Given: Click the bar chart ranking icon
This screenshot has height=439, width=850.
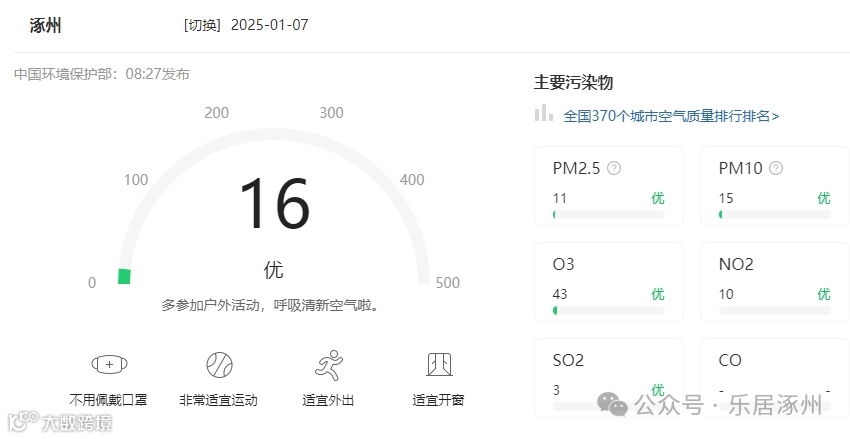Looking at the screenshot, I should pos(544,113).
